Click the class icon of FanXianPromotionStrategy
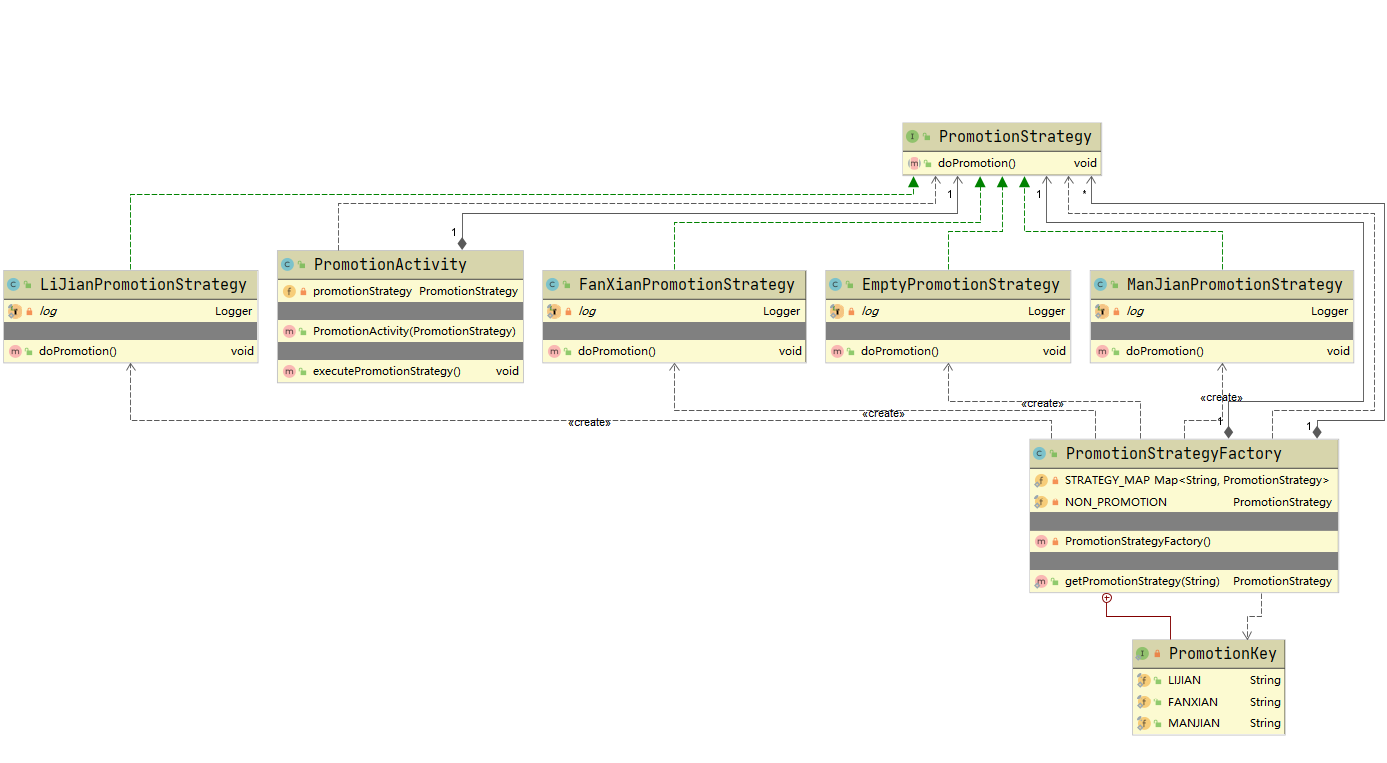 click(552, 285)
